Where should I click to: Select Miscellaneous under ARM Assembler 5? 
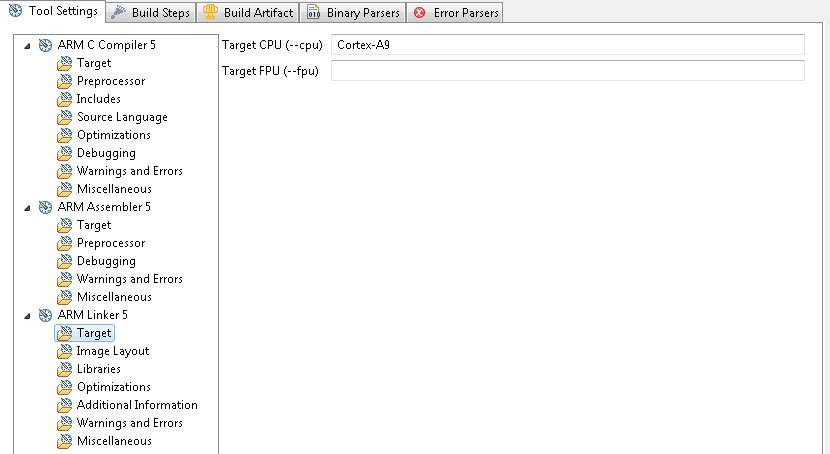pos(114,297)
